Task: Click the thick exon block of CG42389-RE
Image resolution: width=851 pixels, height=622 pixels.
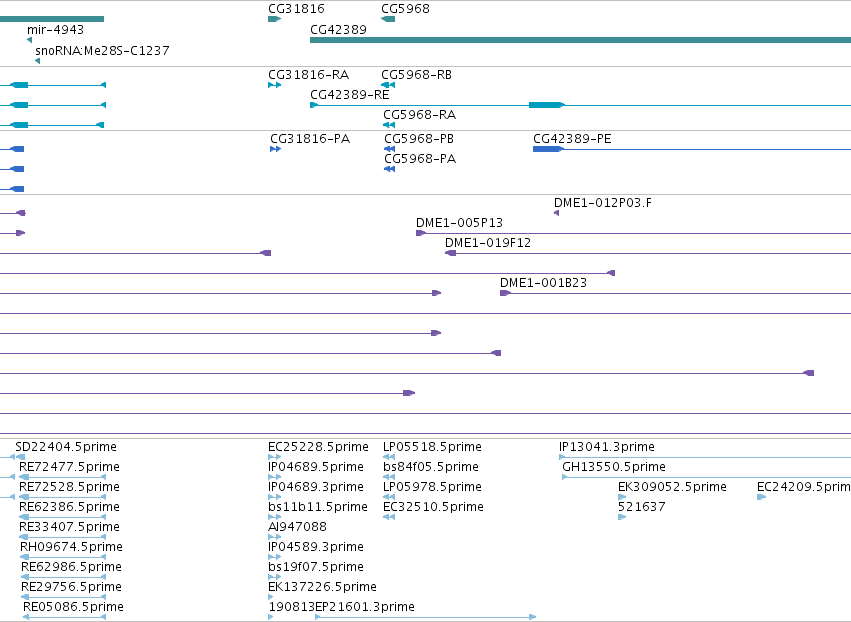Action: tap(547, 105)
